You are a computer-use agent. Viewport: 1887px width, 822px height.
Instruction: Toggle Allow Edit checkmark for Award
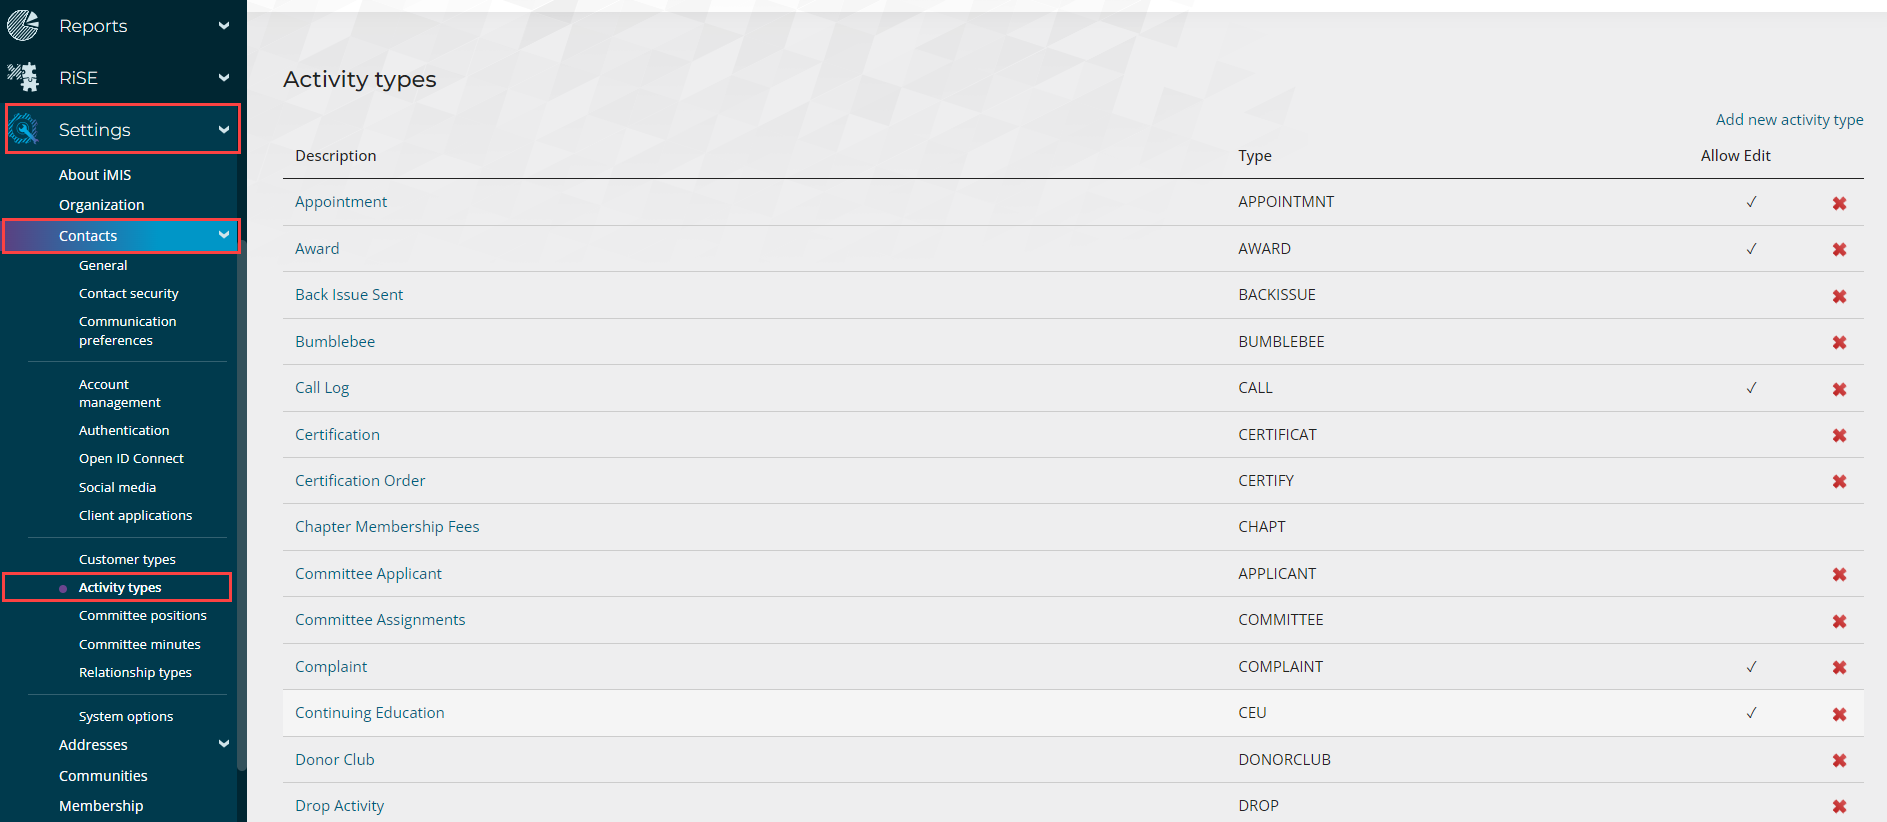(1751, 249)
